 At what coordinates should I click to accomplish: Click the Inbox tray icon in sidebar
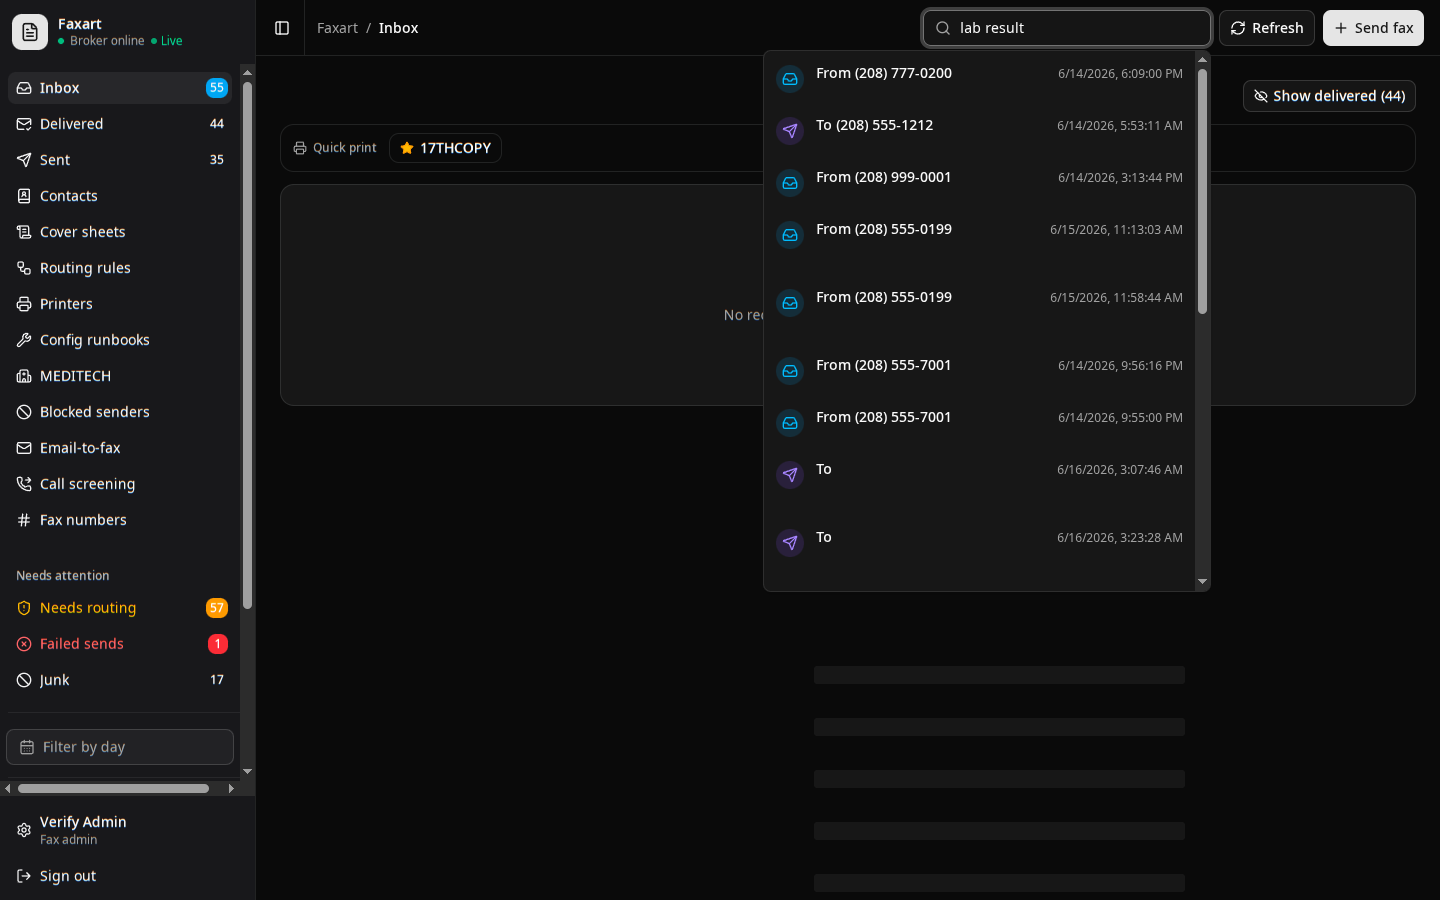tap(24, 88)
